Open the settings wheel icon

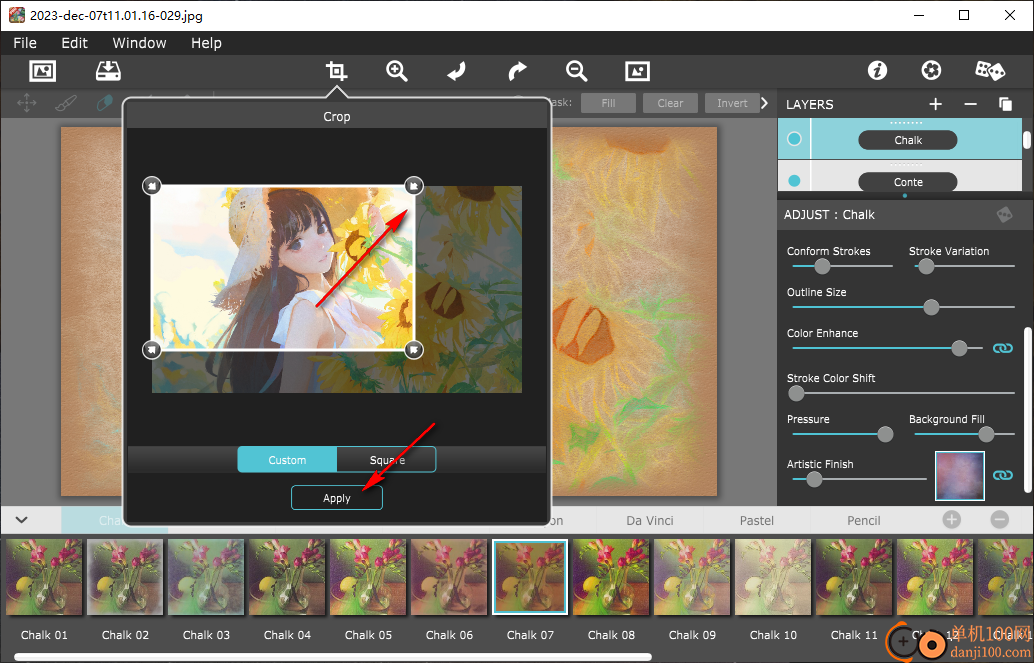[931, 70]
